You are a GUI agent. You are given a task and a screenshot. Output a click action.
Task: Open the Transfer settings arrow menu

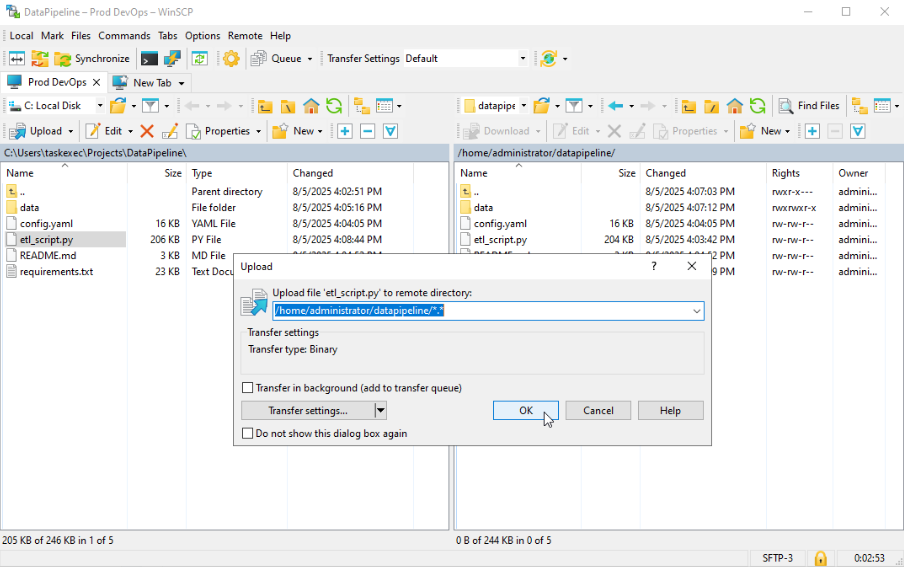click(x=380, y=411)
